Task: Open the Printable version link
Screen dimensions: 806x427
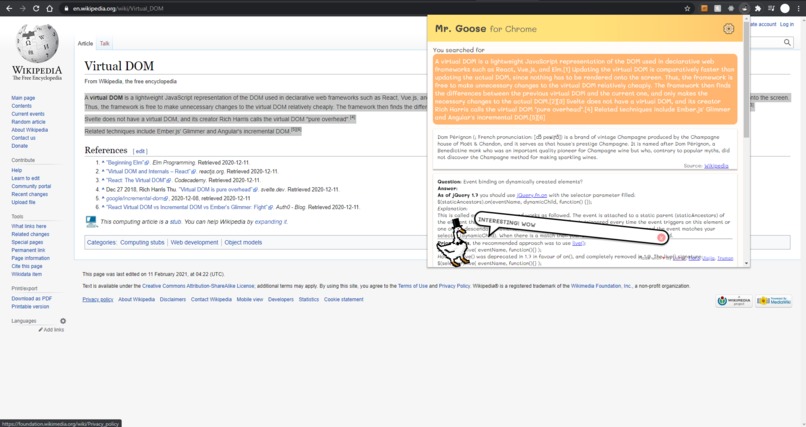Action: [x=30, y=306]
